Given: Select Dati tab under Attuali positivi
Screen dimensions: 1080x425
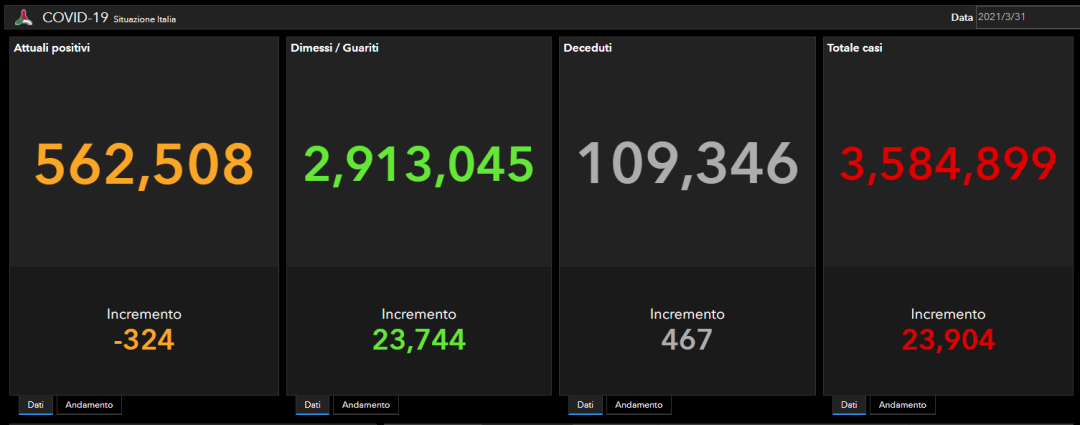Looking at the screenshot, I should [x=36, y=405].
